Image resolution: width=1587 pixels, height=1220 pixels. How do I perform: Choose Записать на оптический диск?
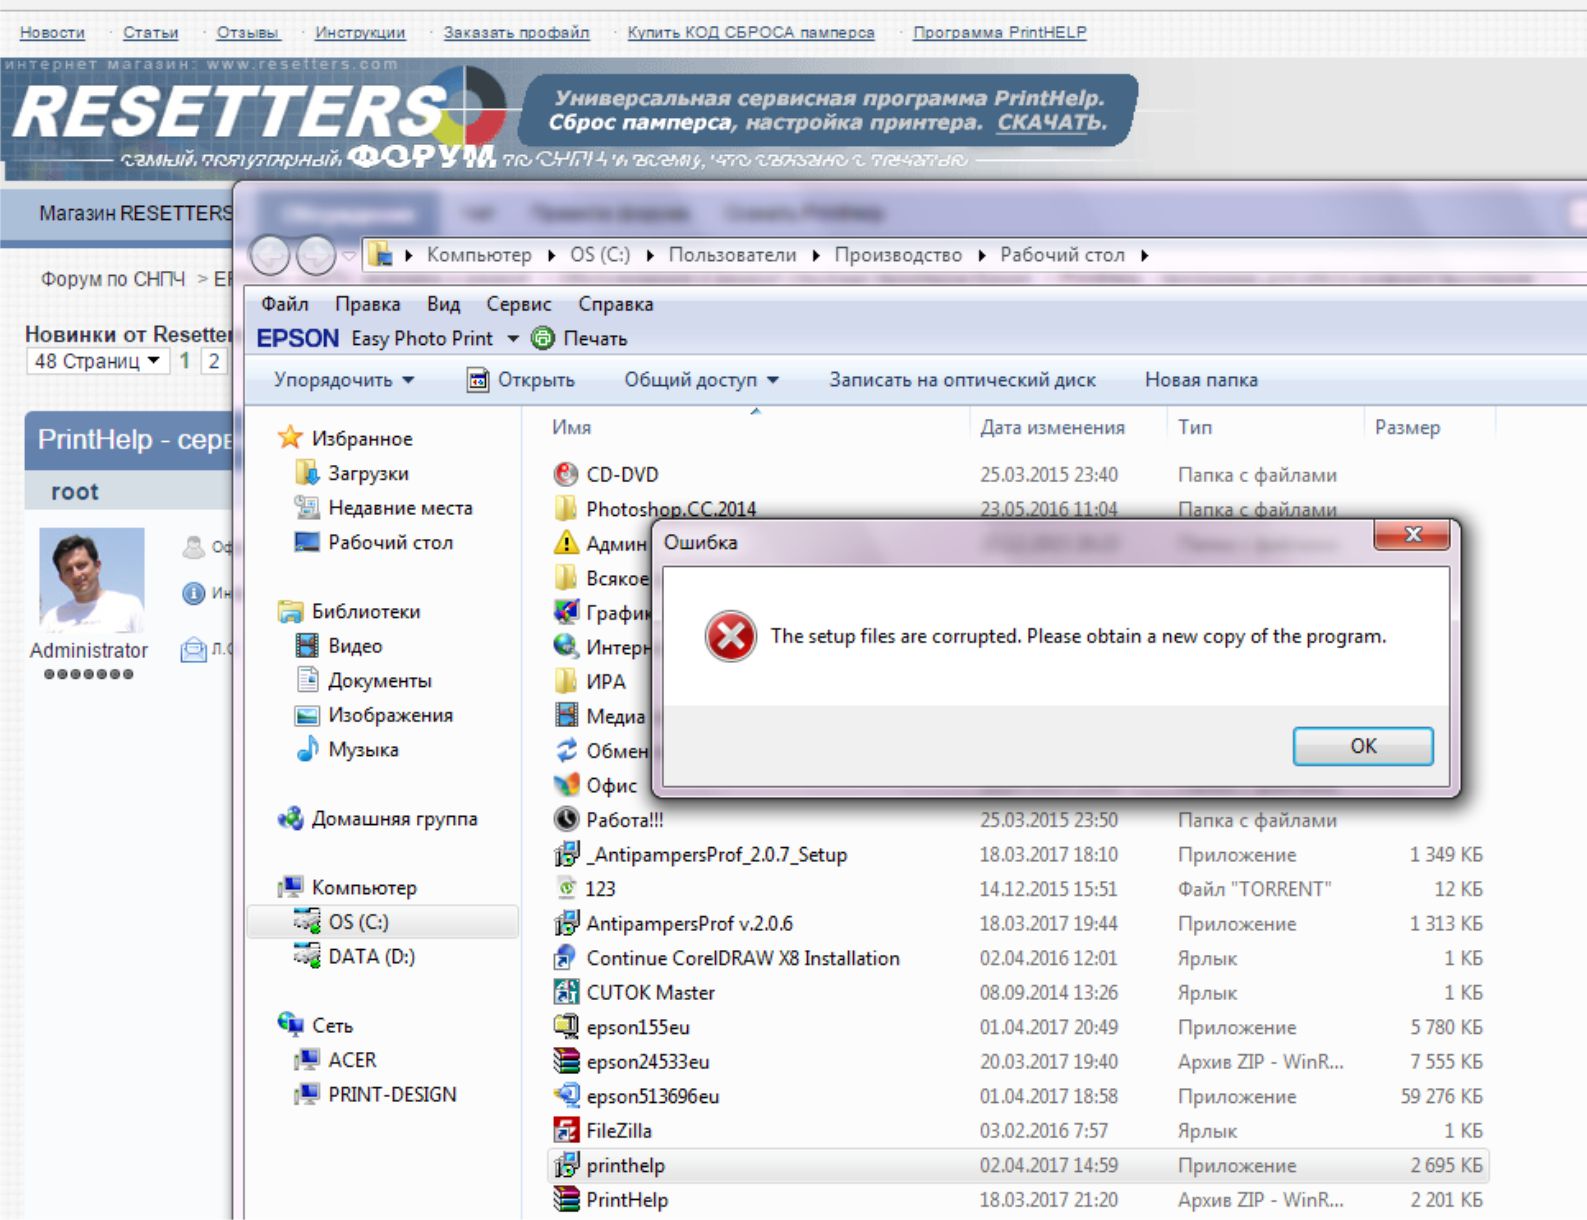click(x=962, y=380)
